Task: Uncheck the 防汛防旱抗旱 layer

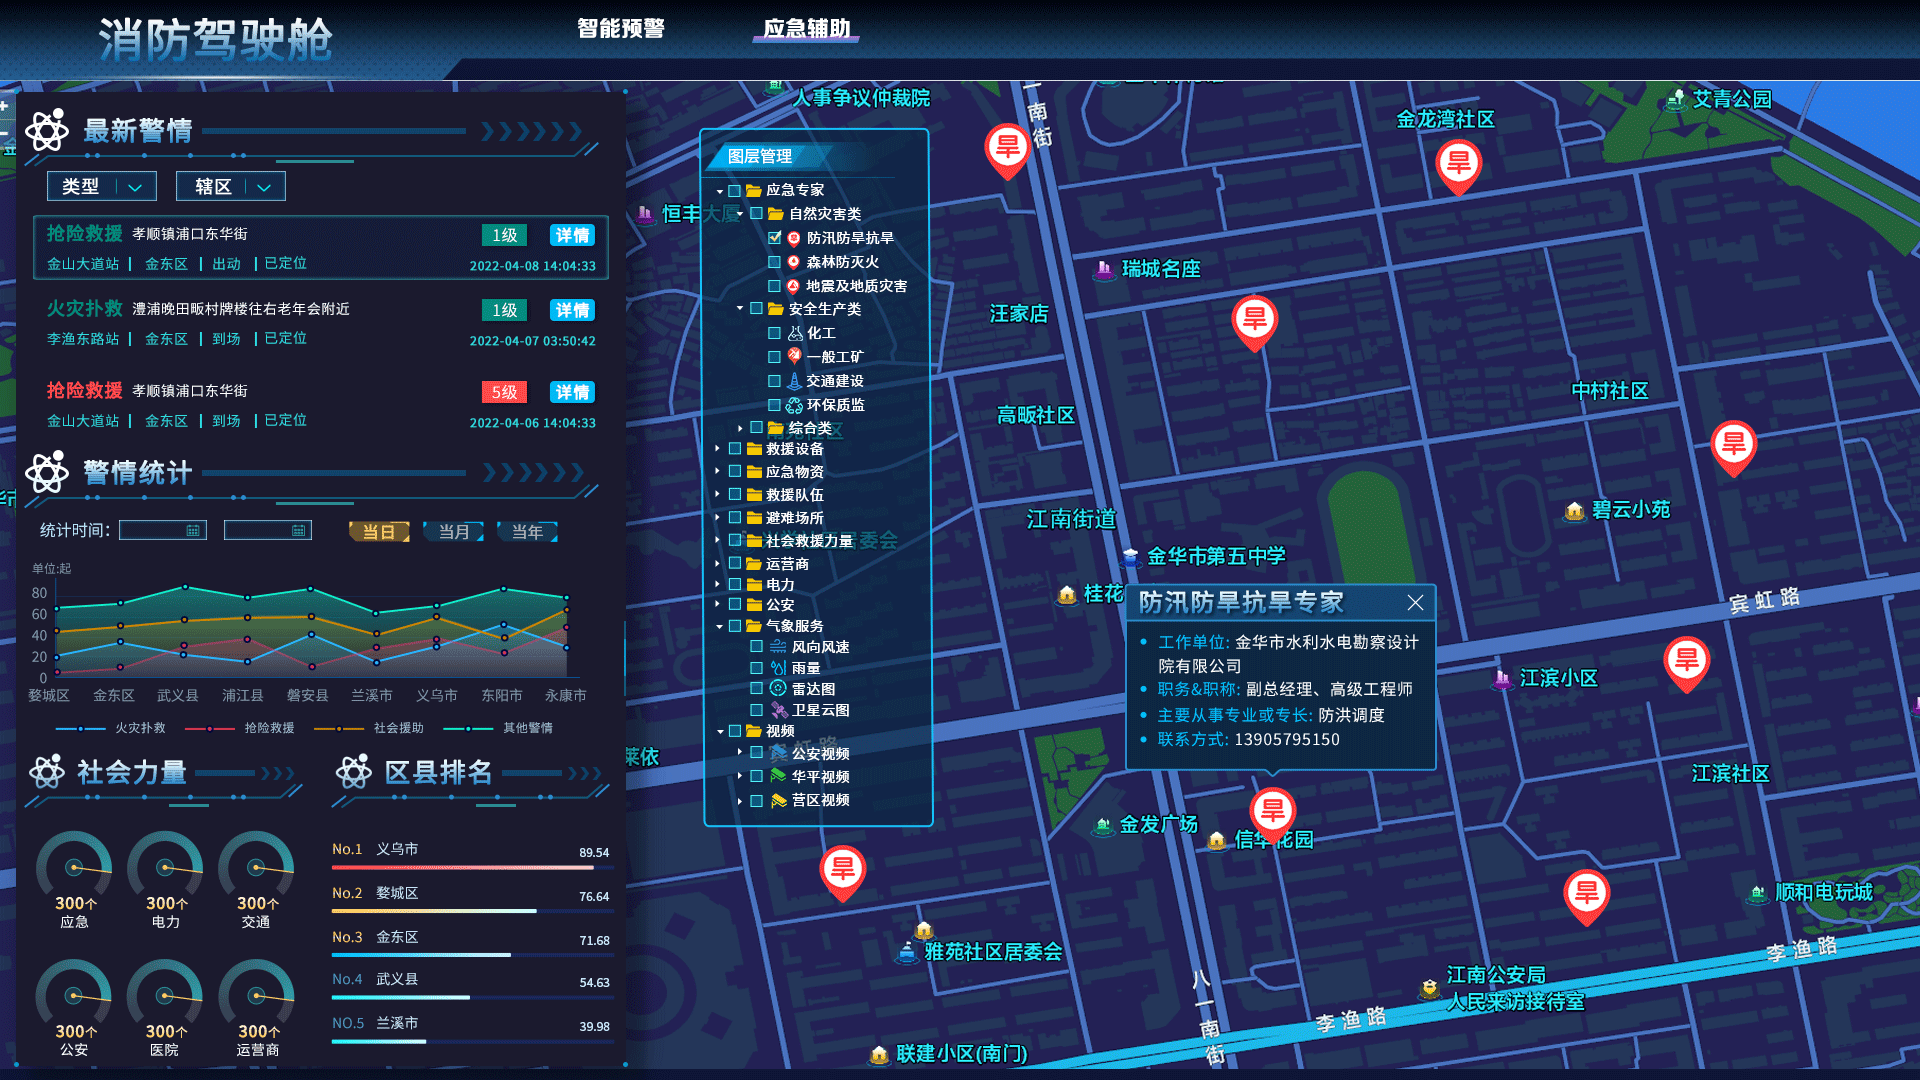Action: [774, 237]
